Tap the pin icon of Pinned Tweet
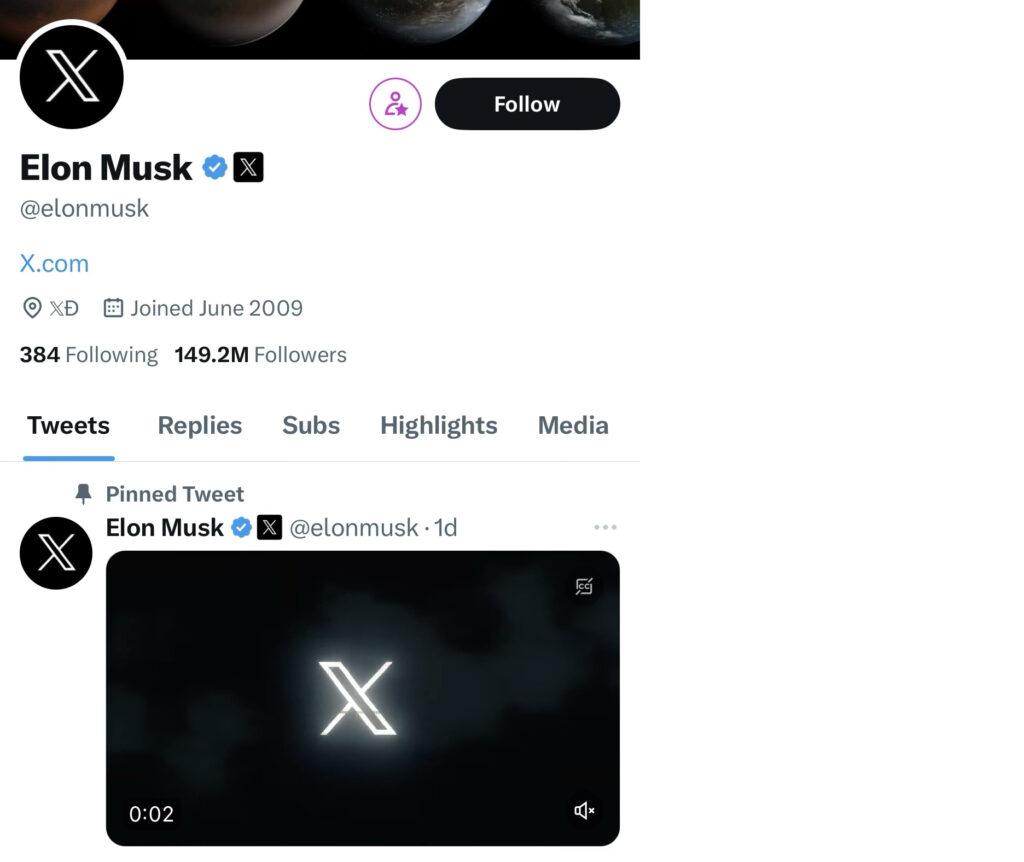 pos(83,494)
